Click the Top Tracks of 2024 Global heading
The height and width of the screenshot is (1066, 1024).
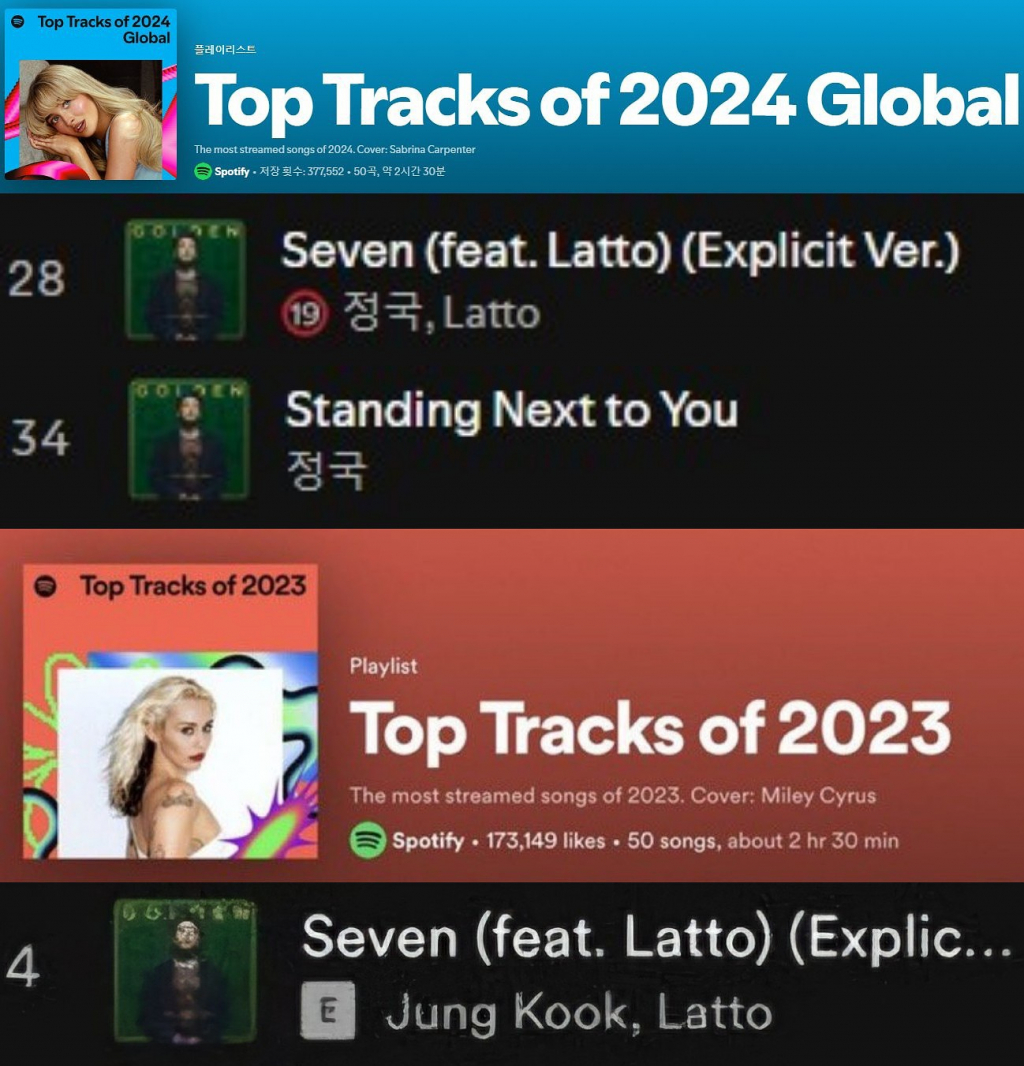[x=605, y=101]
